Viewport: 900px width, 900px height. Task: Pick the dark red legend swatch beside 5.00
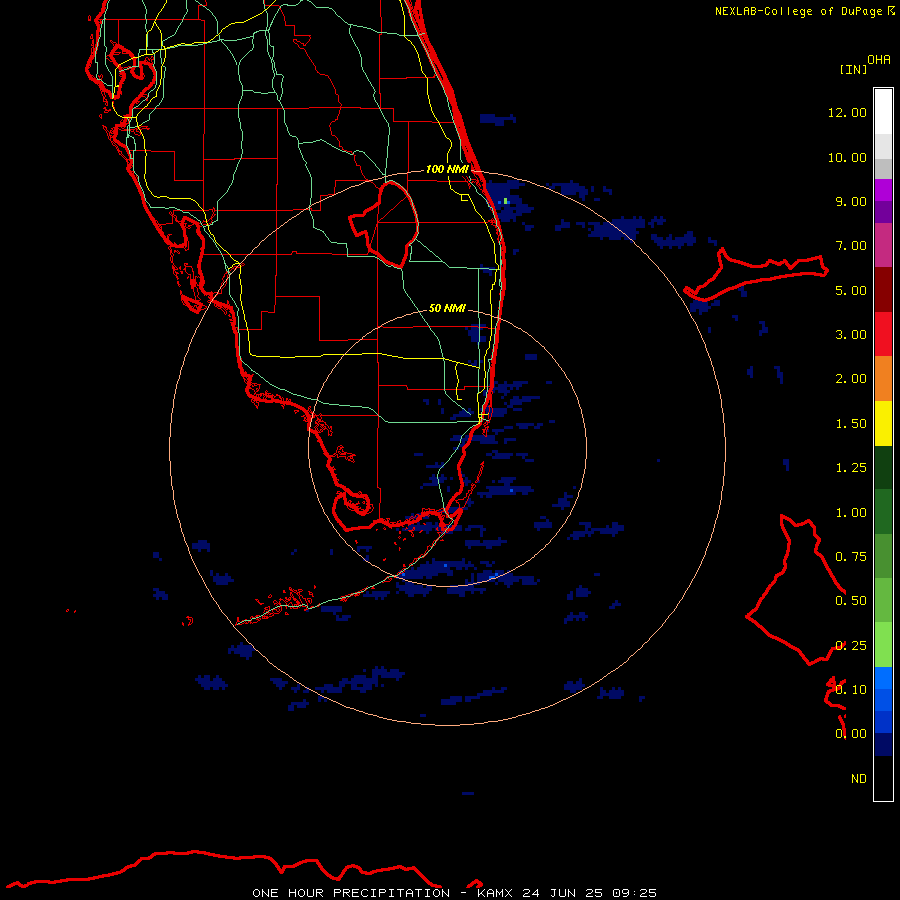[x=883, y=290]
